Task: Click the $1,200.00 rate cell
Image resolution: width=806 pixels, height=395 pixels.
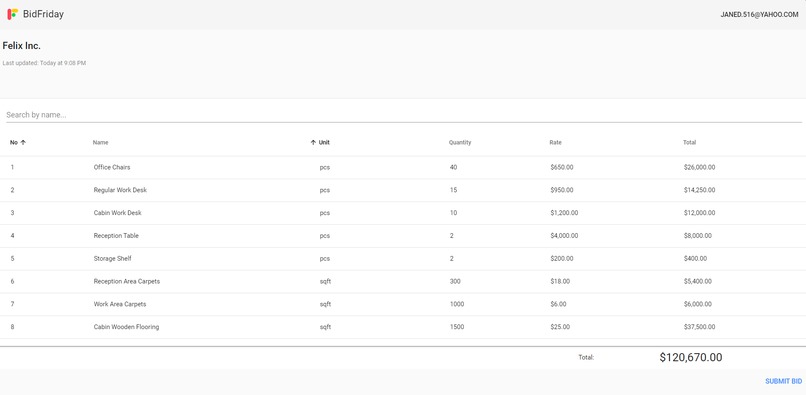Action: pyautogui.click(x=564, y=213)
